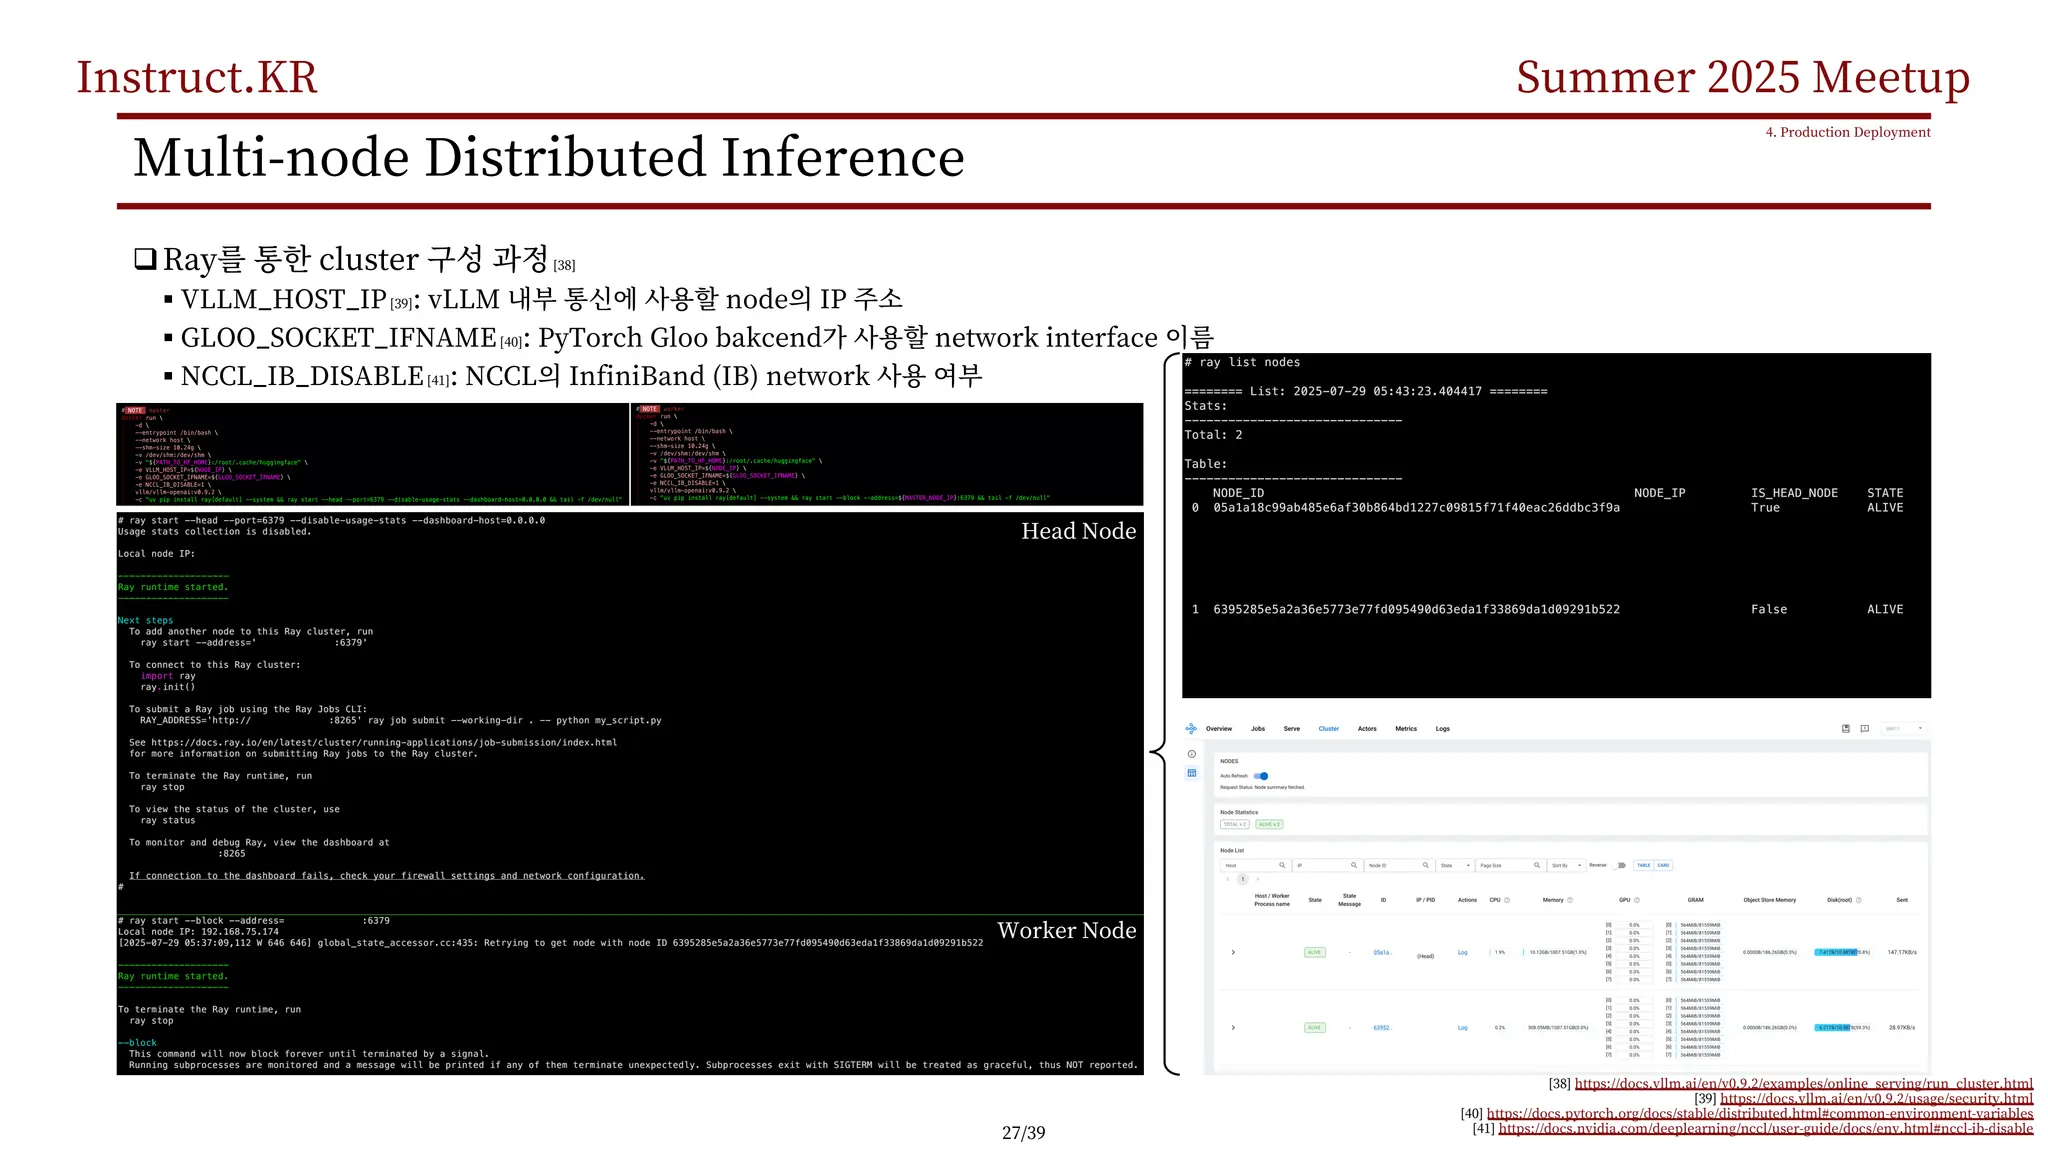Image resolution: width=2048 pixels, height=1152 pixels.
Task: Click the "4. Production Deployment" section label
Action: point(1848,132)
